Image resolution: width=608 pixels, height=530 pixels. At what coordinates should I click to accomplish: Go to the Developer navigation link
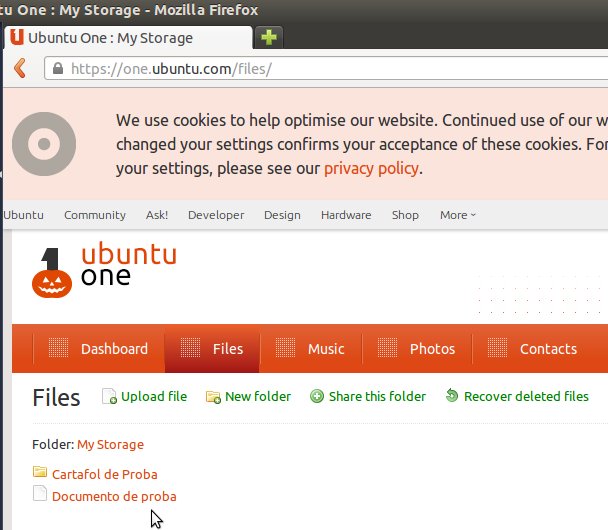point(216,215)
